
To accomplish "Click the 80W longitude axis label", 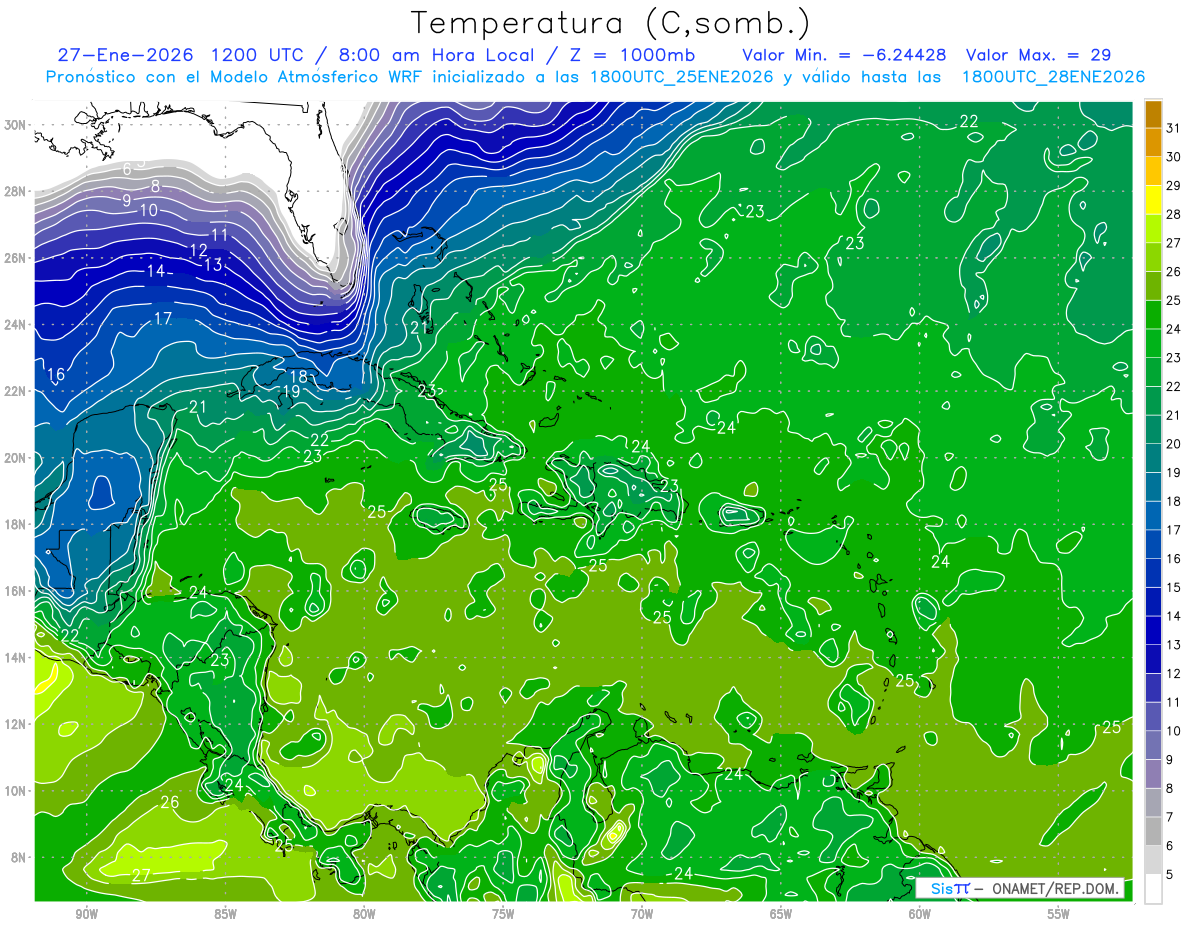I will click(364, 914).
